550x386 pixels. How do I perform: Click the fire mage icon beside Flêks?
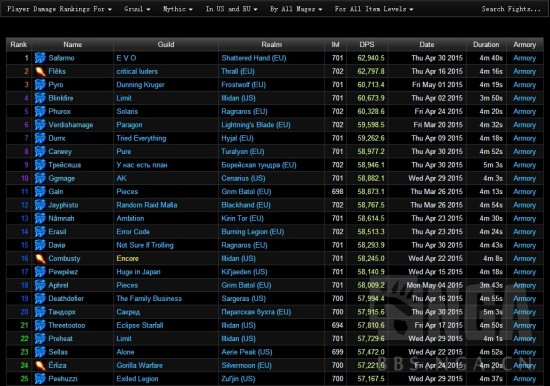40,71
